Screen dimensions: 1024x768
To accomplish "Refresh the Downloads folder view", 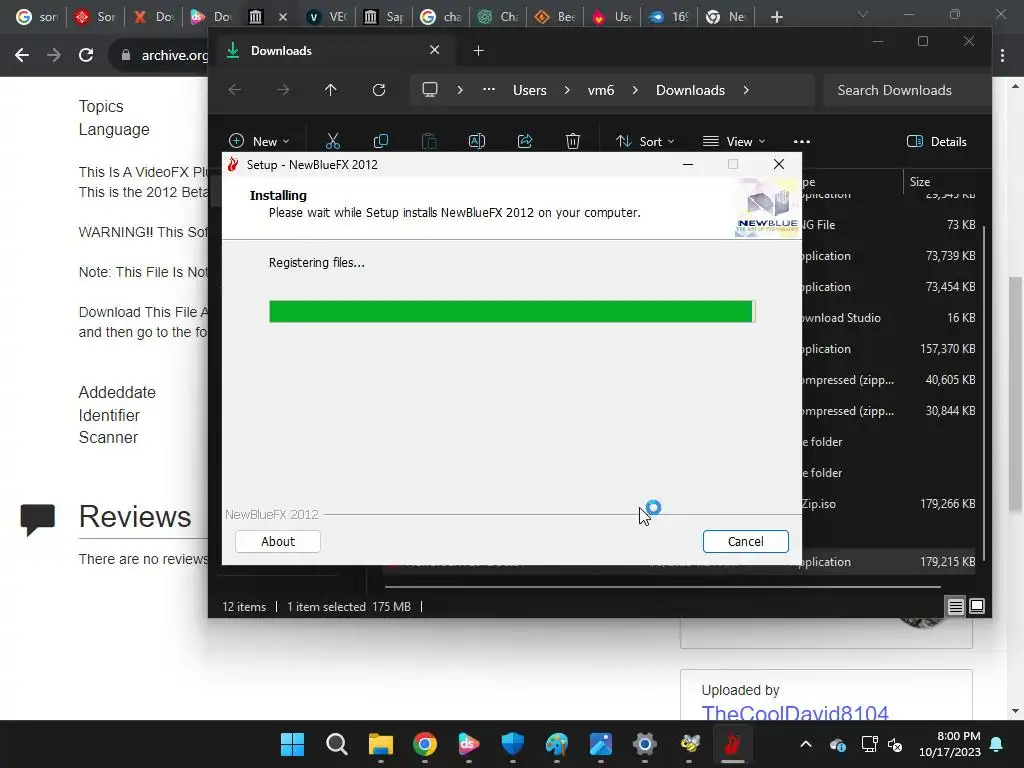I will (379, 90).
